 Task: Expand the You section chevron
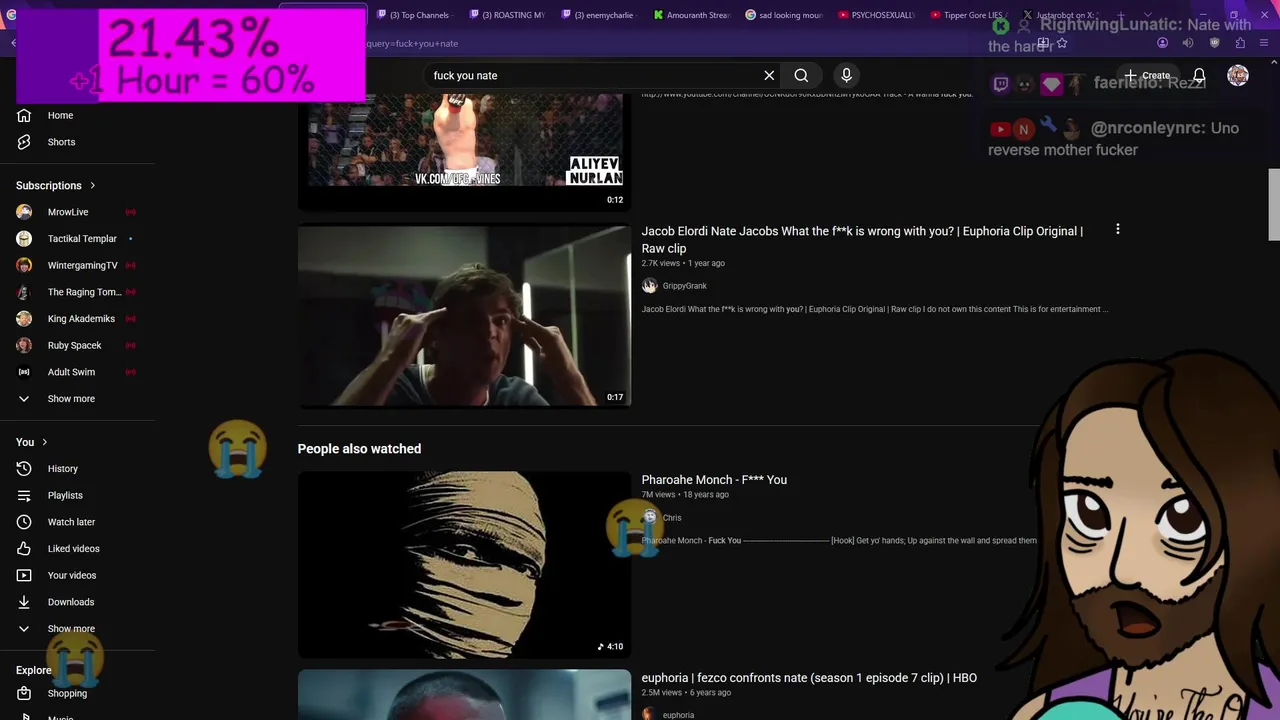click(x=44, y=442)
